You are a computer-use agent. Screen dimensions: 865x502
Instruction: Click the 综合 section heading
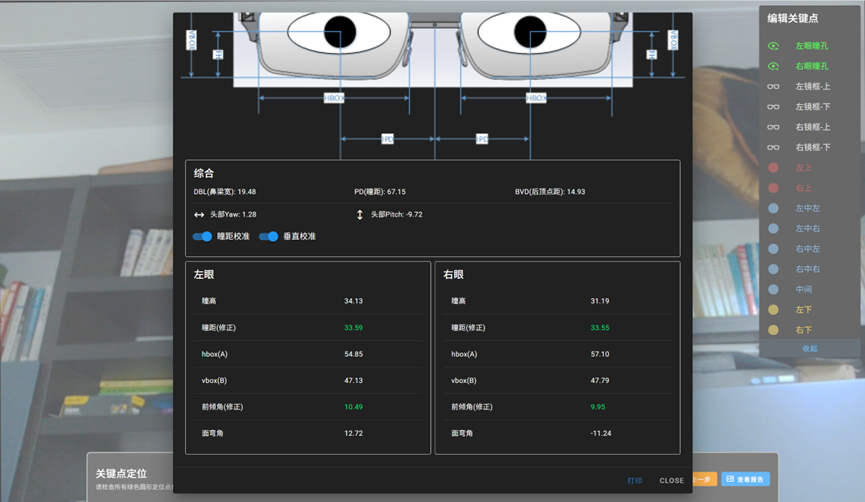click(204, 173)
